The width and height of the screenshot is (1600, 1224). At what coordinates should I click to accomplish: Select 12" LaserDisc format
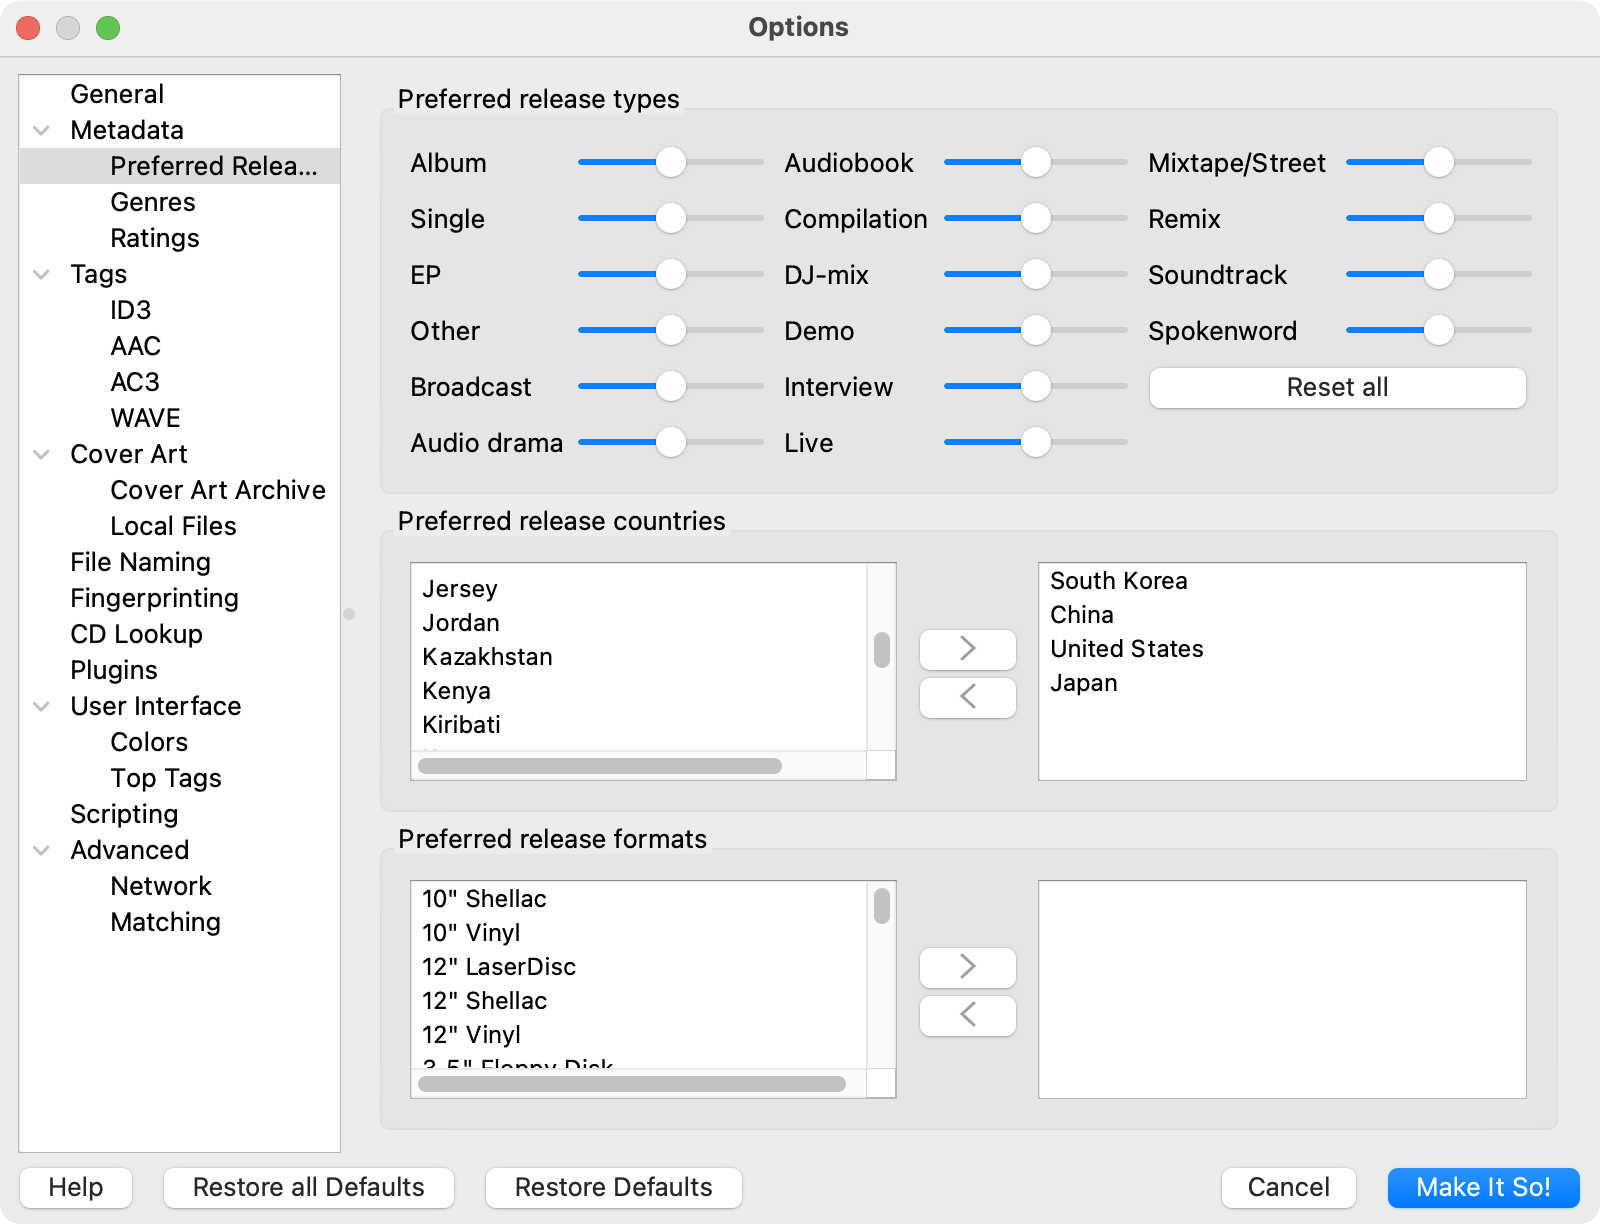coord(639,967)
